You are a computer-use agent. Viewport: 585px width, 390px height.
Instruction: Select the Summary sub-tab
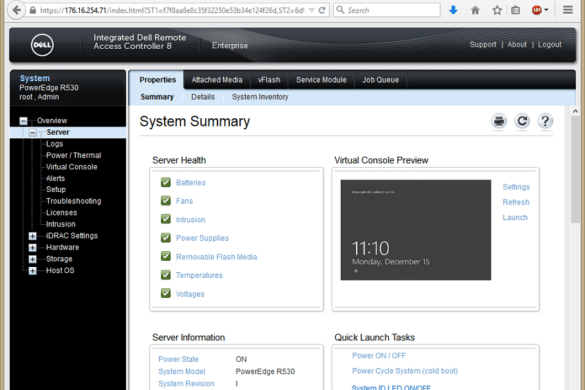[x=157, y=97]
